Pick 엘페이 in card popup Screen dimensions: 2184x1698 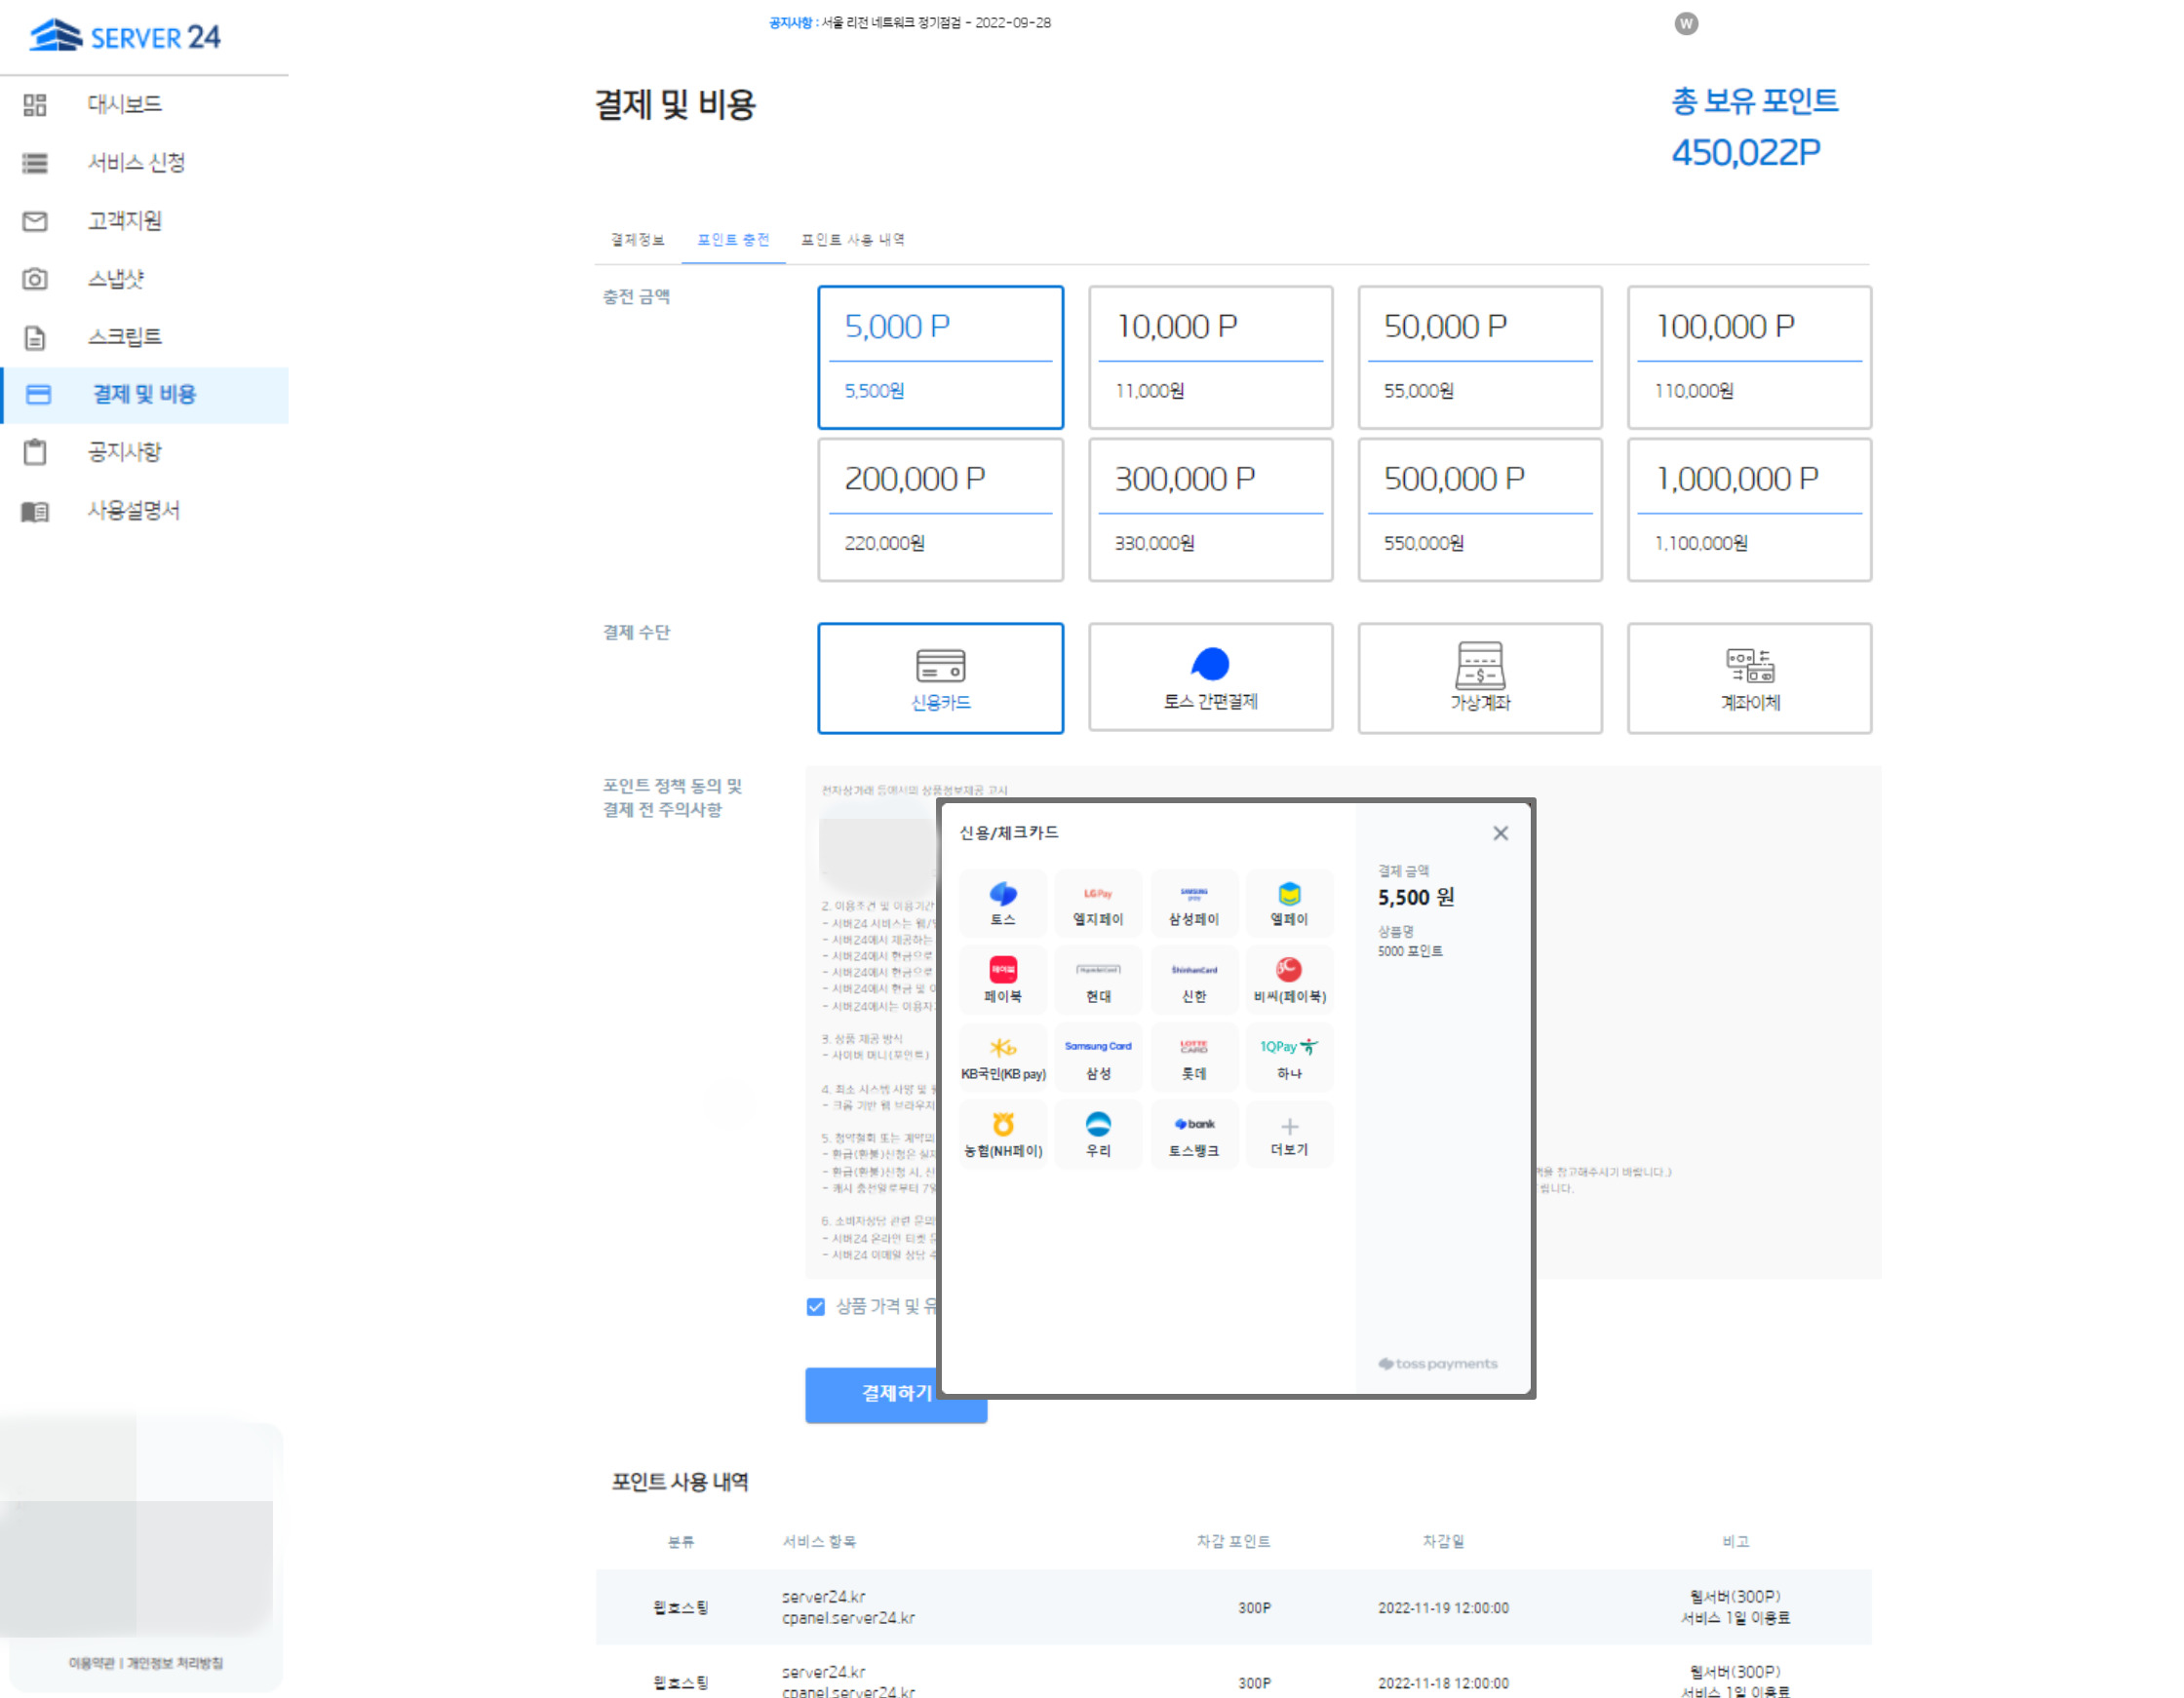1289,904
